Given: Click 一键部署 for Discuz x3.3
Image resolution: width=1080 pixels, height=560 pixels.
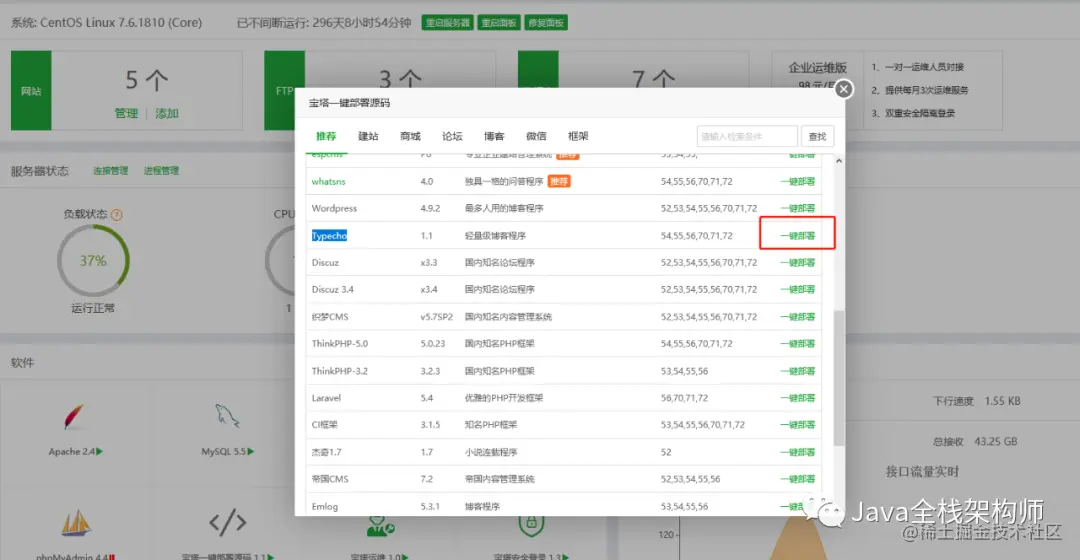Looking at the screenshot, I should point(798,262).
